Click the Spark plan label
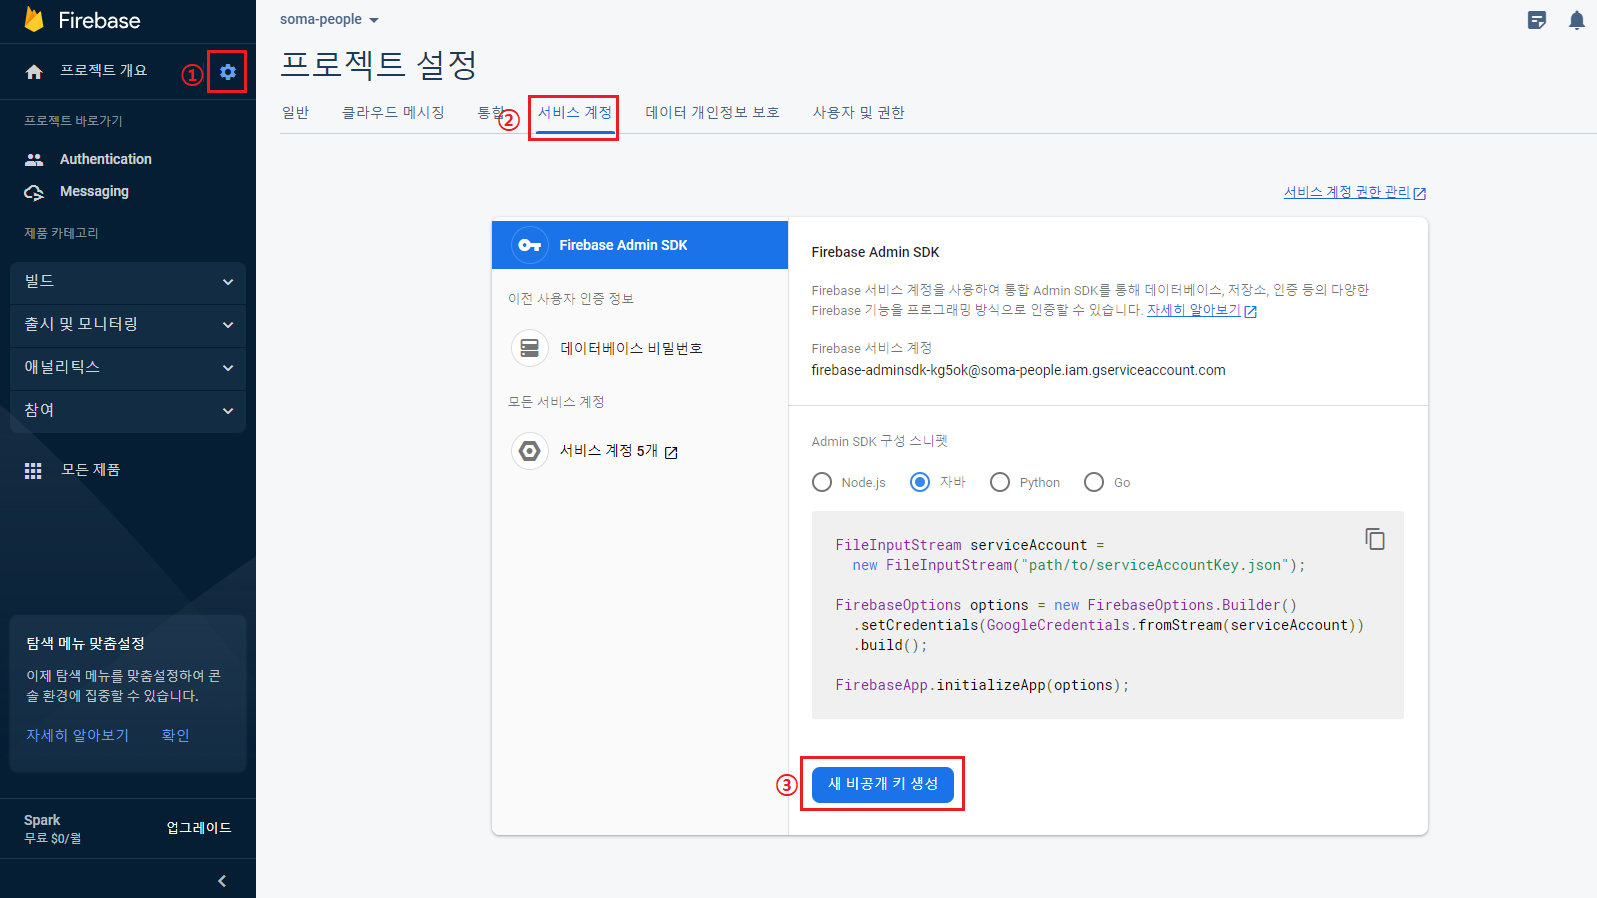This screenshot has width=1597, height=898. tap(42, 820)
